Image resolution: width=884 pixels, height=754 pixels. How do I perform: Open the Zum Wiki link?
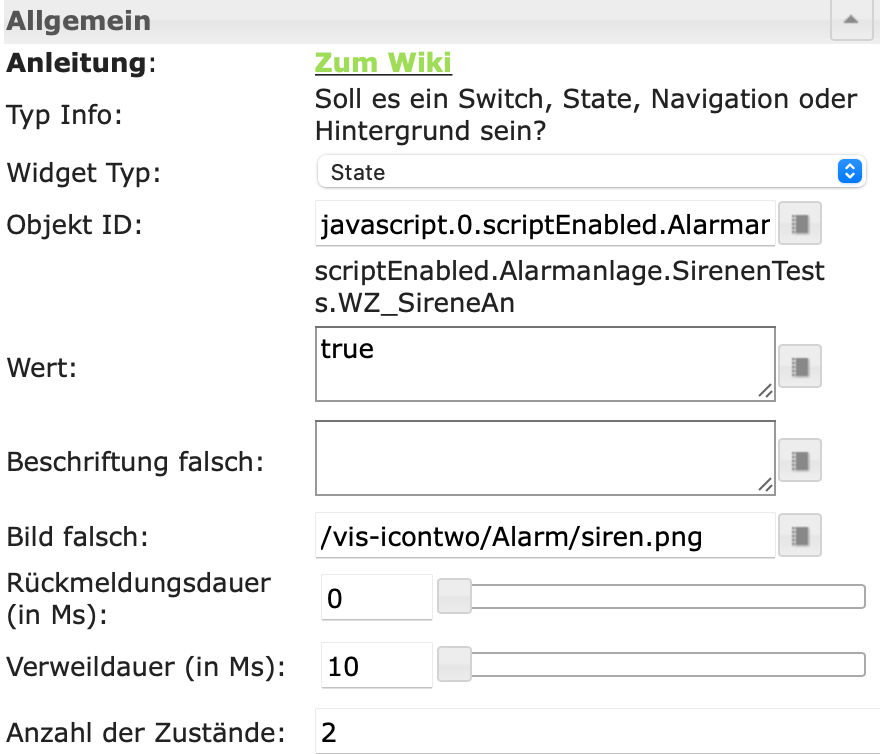(383, 63)
